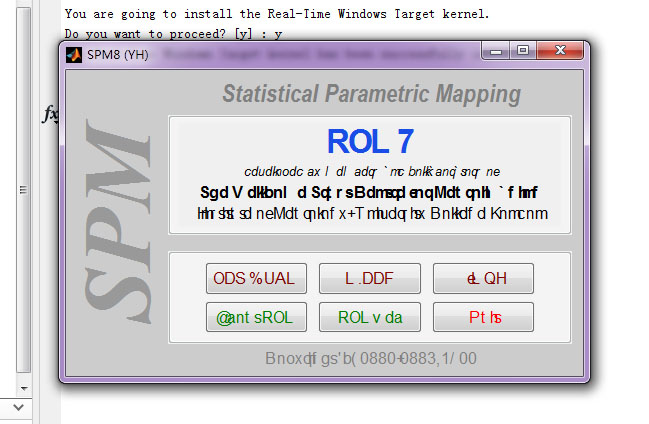This screenshot has width=649, height=424.
Task: Click the green '@ant sROL' button
Action: [256, 317]
